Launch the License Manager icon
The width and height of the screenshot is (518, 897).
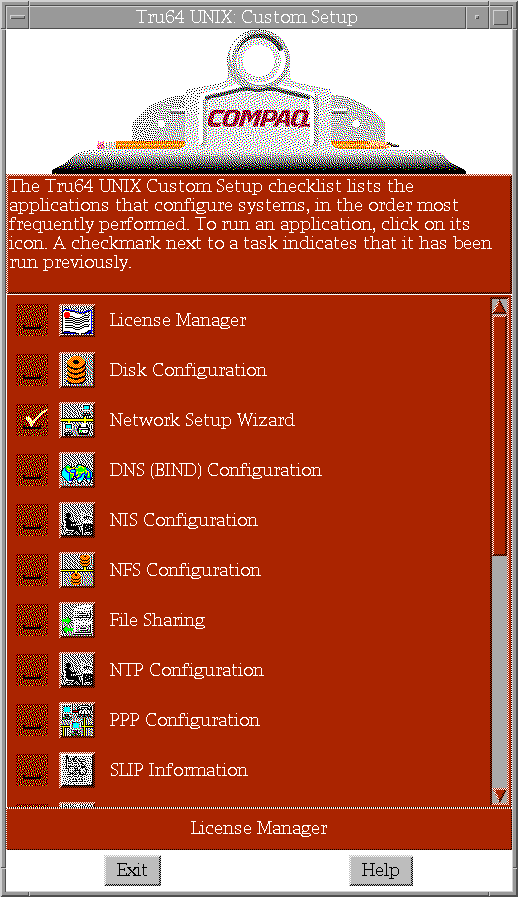pos(77,320)
